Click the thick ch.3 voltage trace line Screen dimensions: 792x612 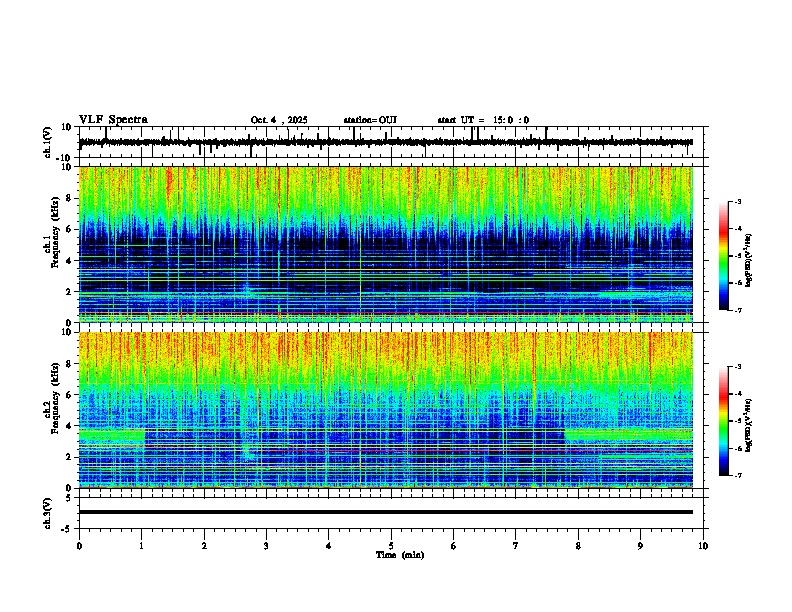386,512
